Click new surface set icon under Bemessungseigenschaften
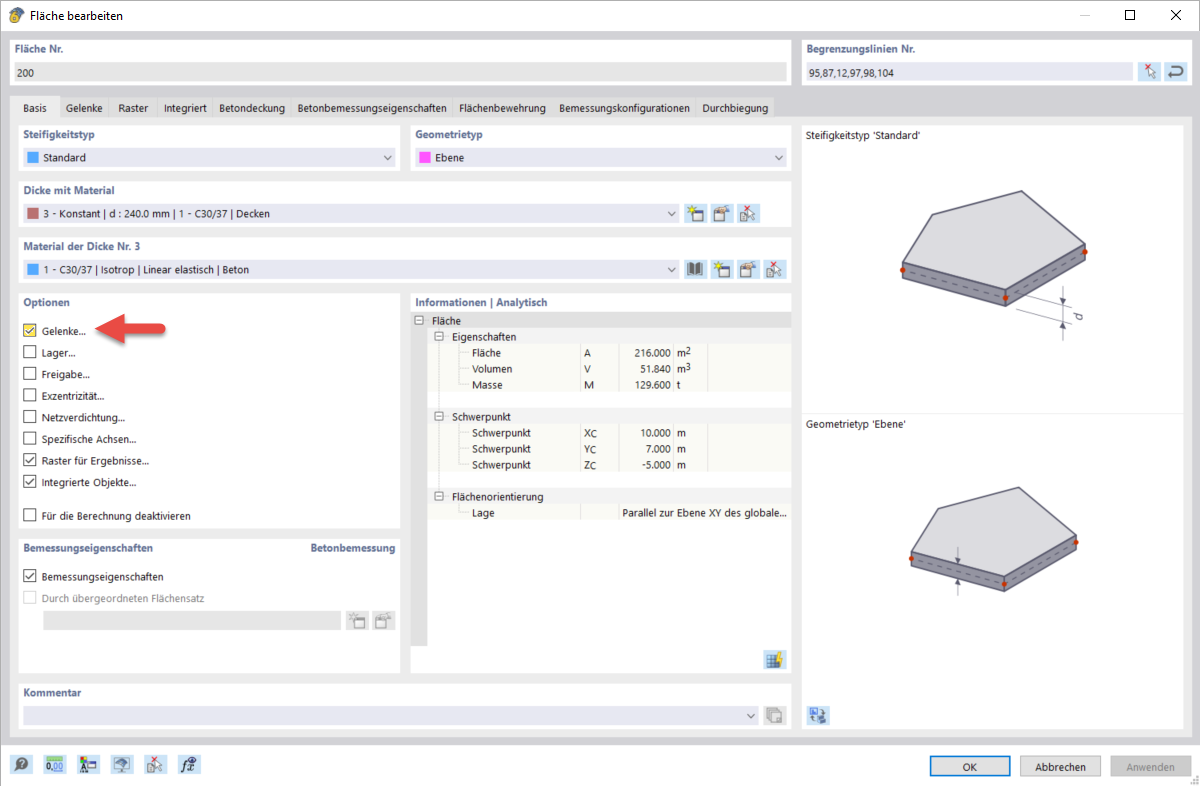 357,620
